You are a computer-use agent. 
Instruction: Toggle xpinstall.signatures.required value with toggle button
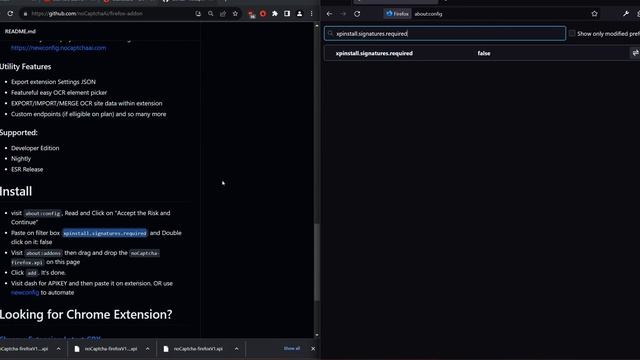pos(636,53)
